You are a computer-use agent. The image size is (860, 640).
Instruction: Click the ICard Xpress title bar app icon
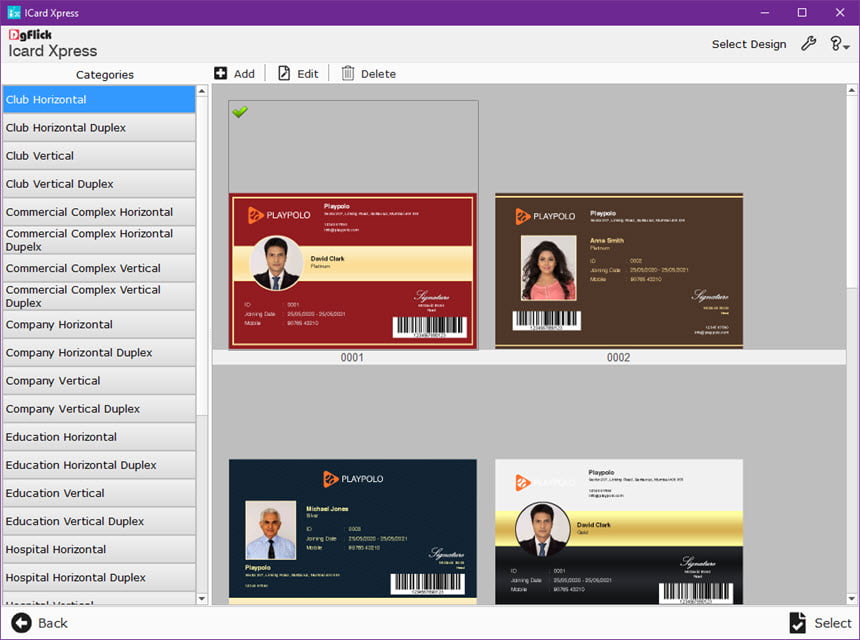click(14, 13)
